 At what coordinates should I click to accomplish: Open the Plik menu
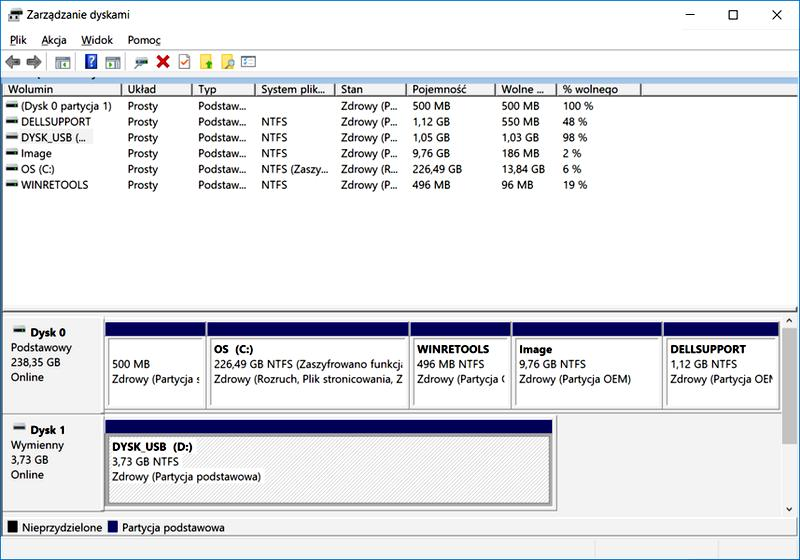click(x=18, y=40)
